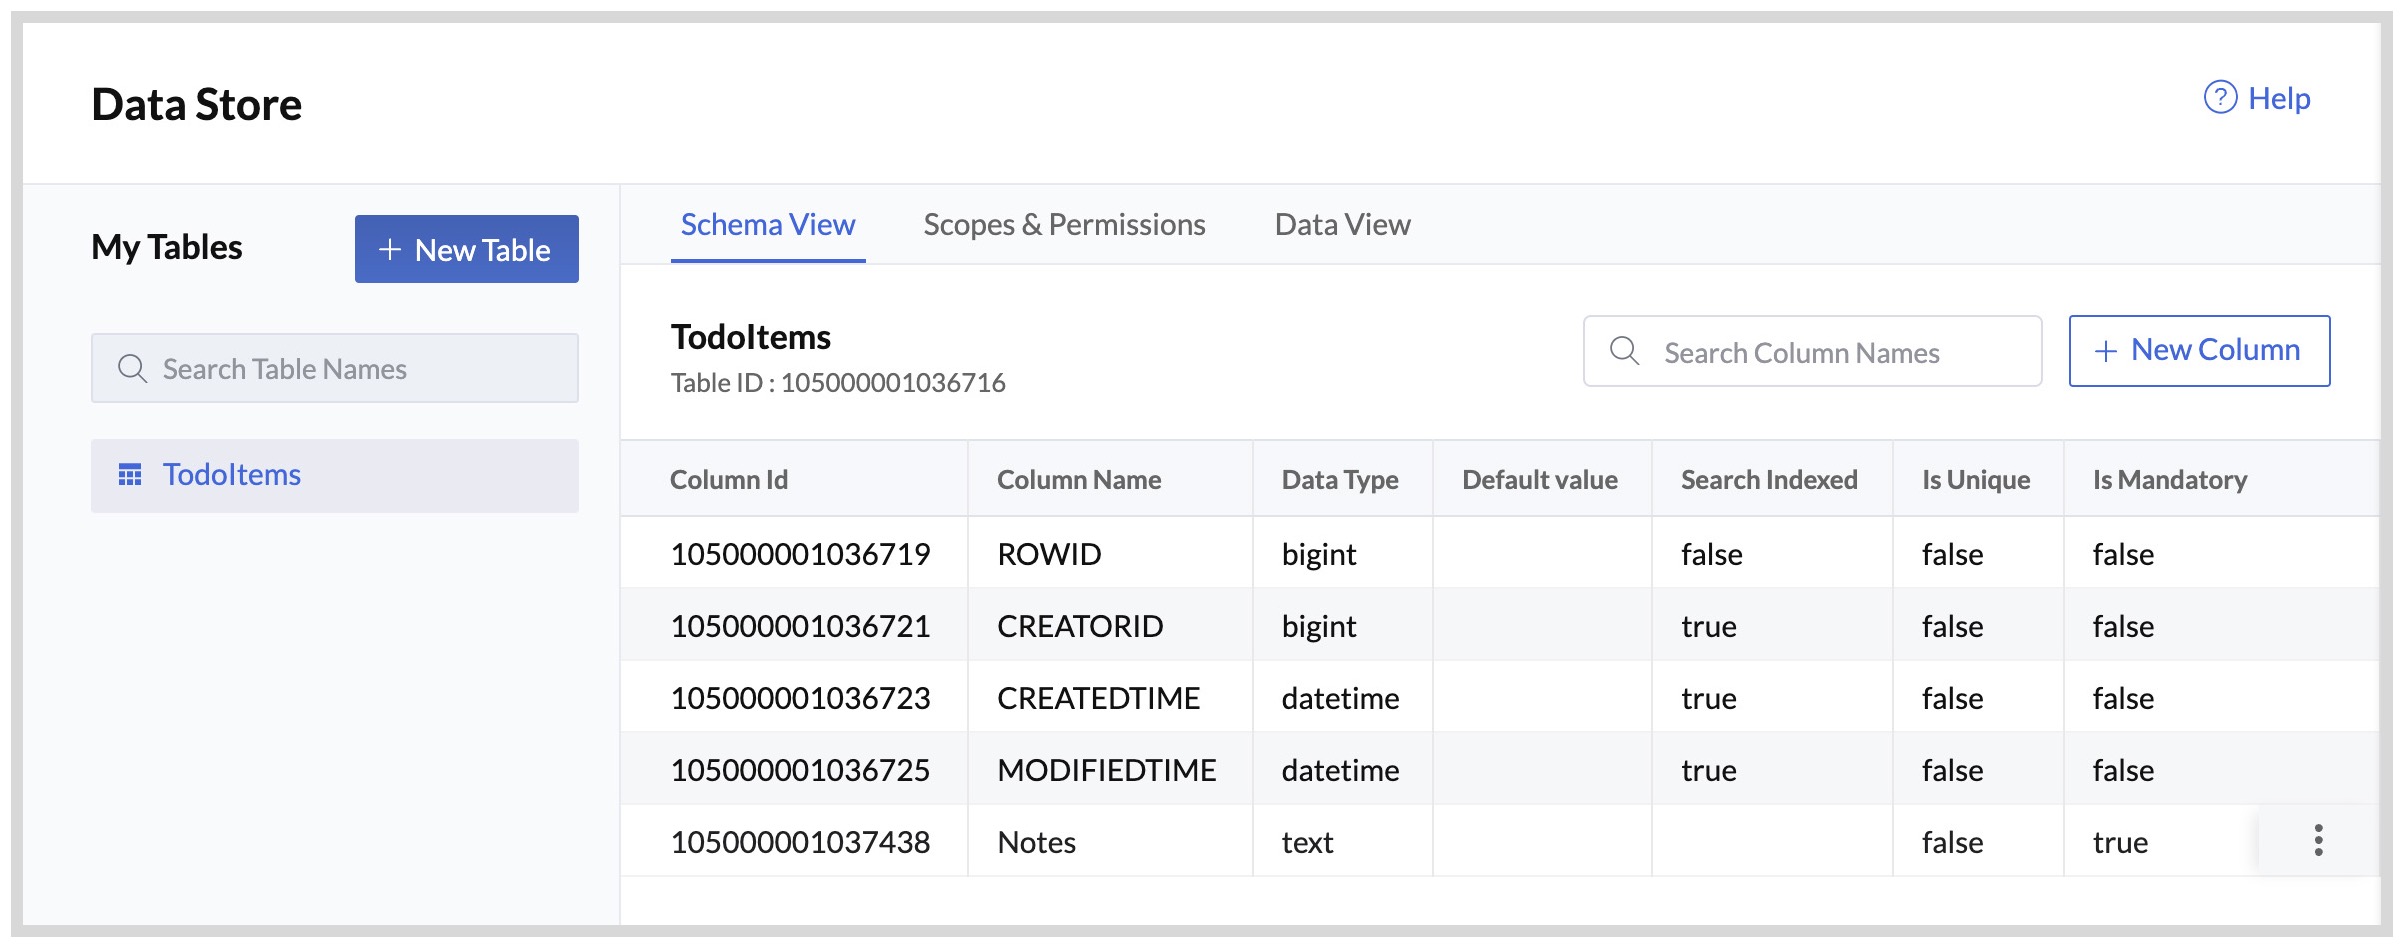This screenshot has height=948, width=2404.
Task: Click the Data Store page title
Action: click(197, 104)
